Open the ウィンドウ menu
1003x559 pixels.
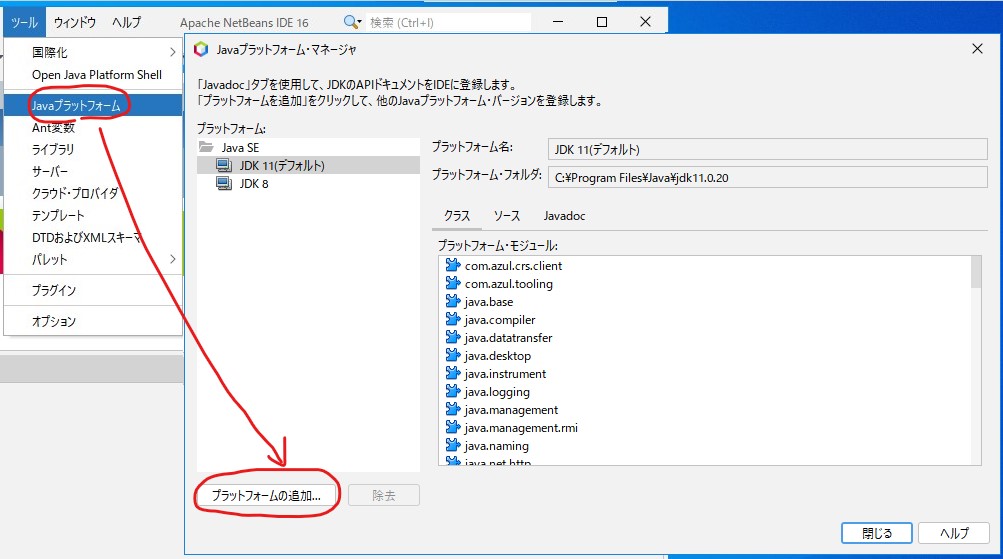pyautogui.click(x=74, y=22)
